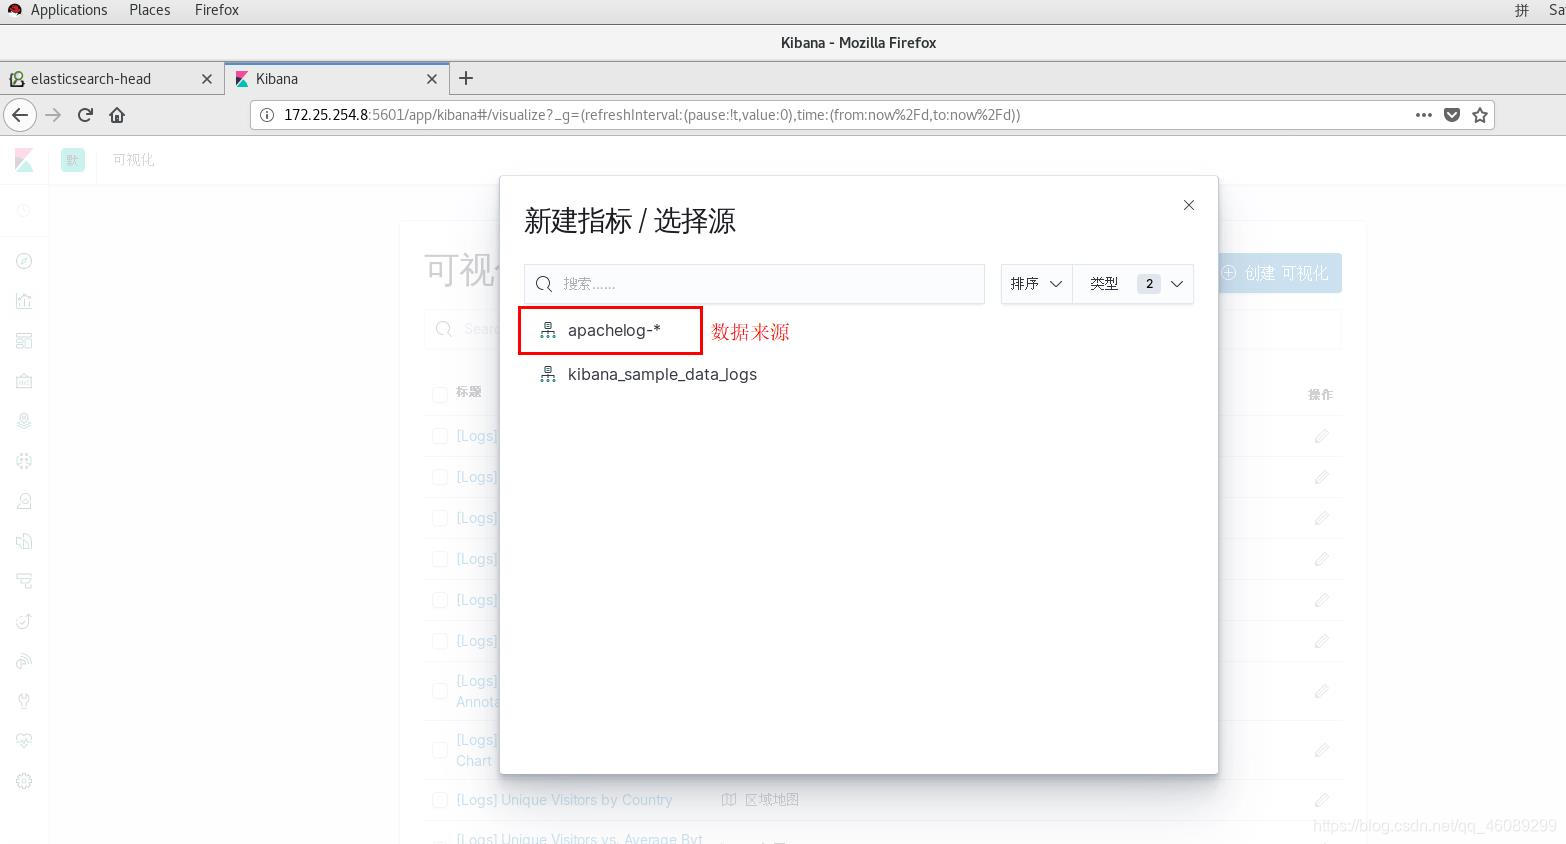1566x844 pixels.
Task: Click the 拼 input method indicator
Action: click(x=1521, y=10)
